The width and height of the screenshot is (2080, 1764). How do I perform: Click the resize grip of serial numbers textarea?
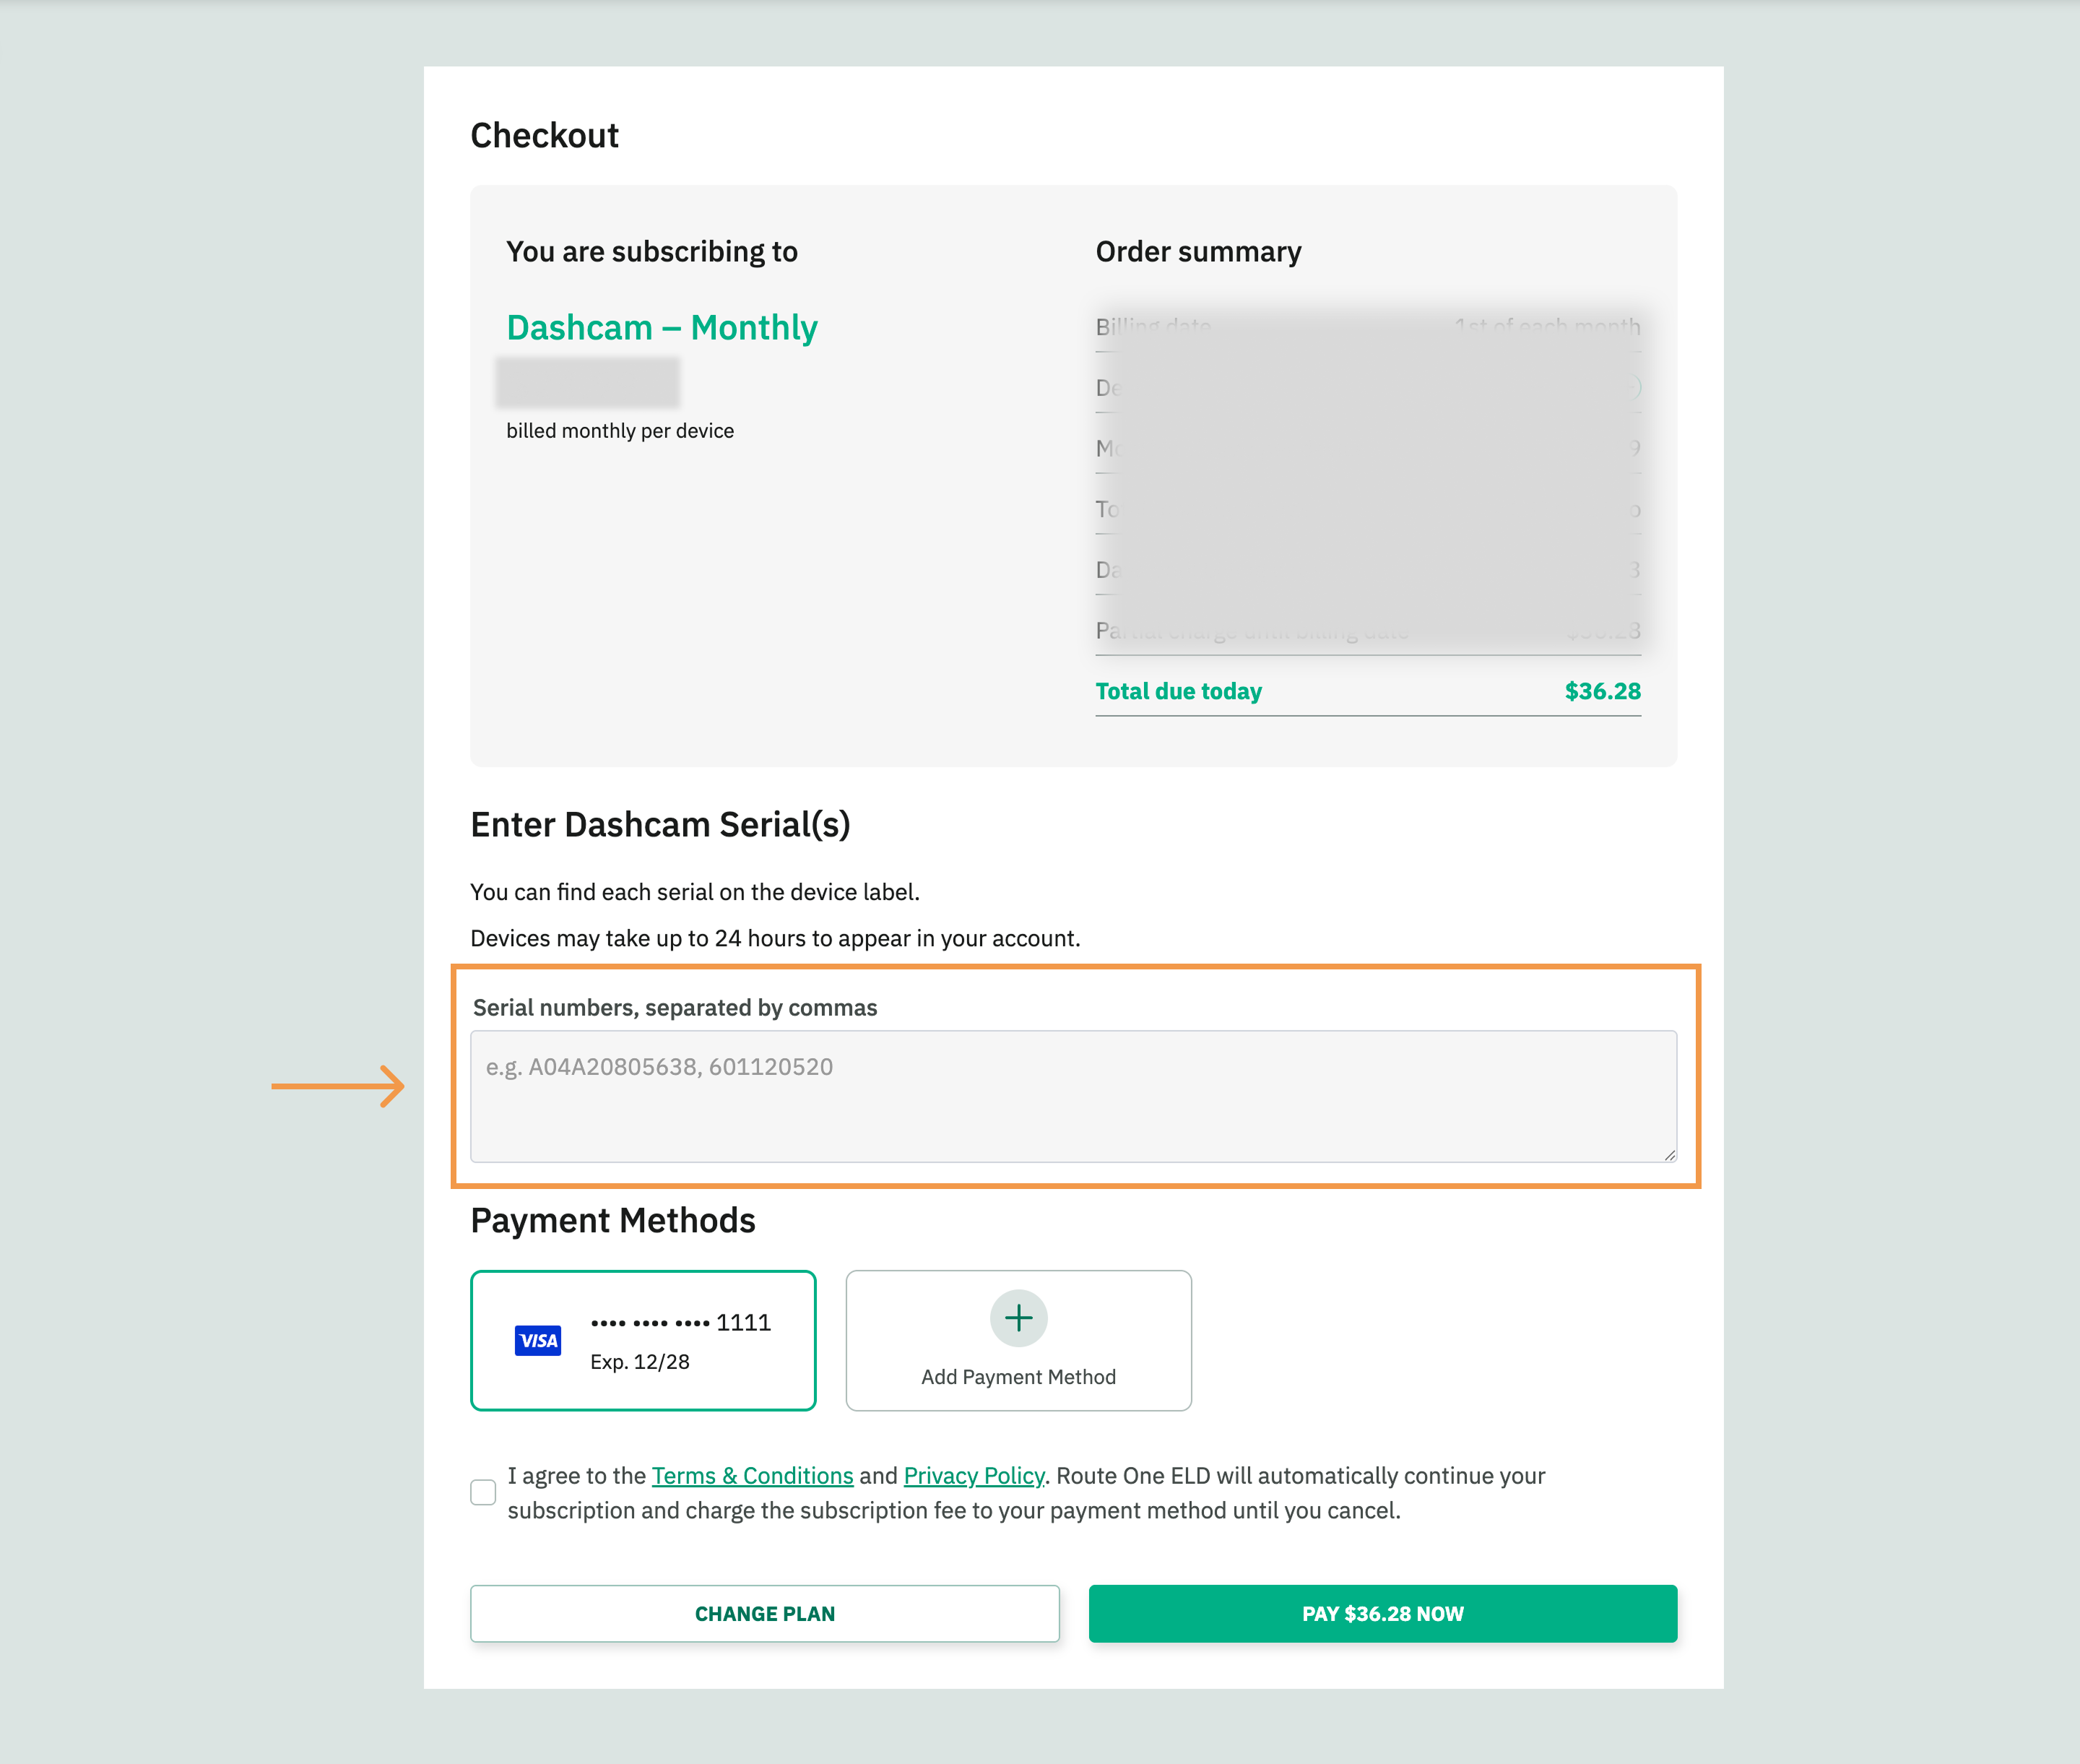click(x=1669, y=1154)
